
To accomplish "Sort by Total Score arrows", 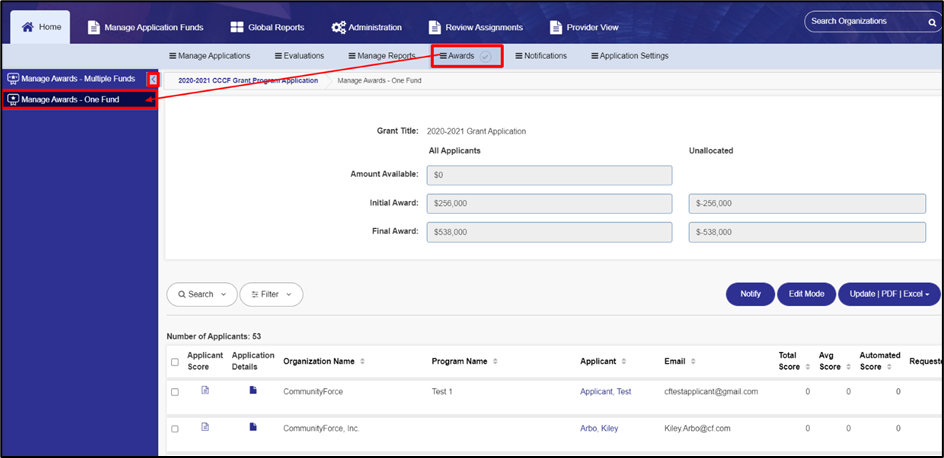I will (x=807, y=367).
